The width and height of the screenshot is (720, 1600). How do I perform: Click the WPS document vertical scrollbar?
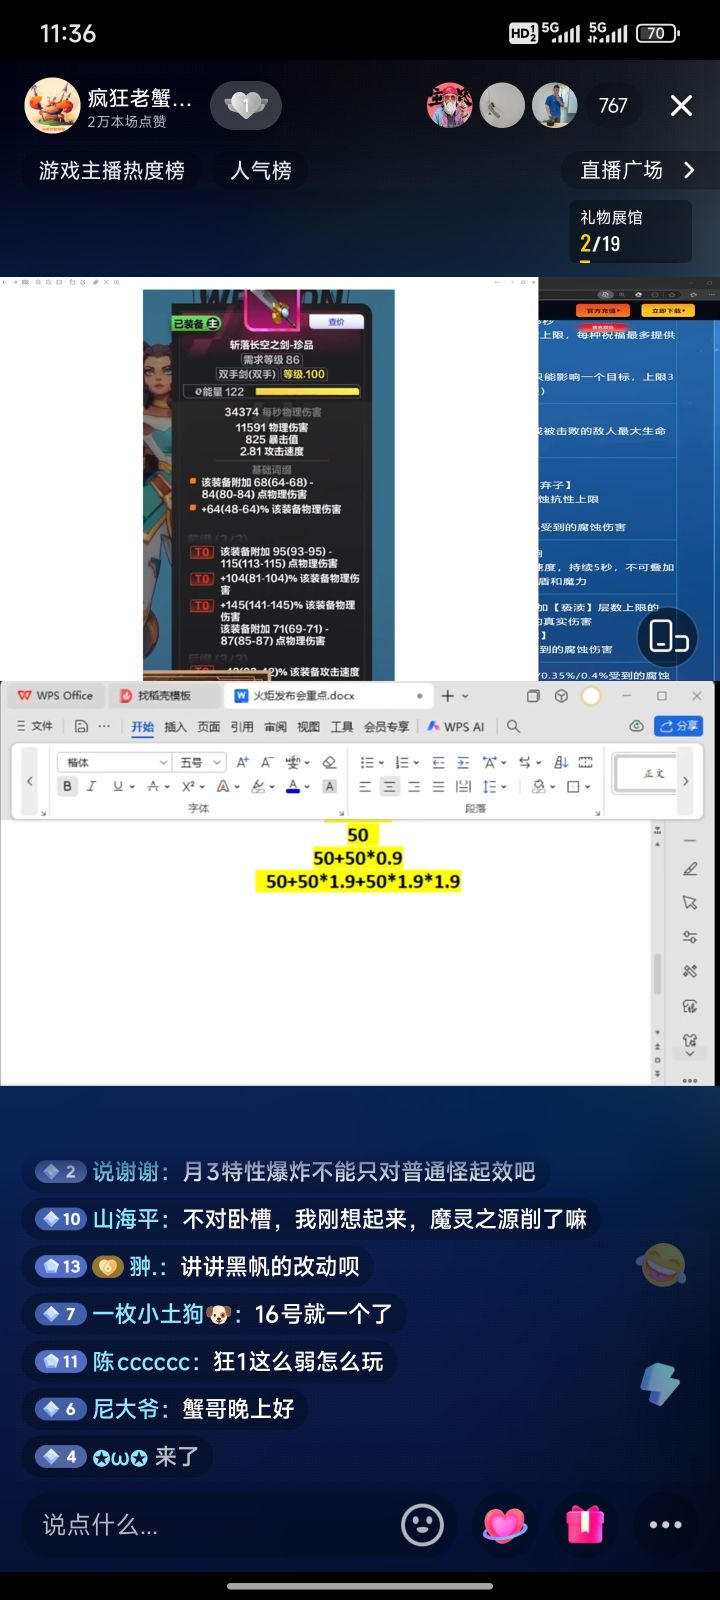(657, 974)
